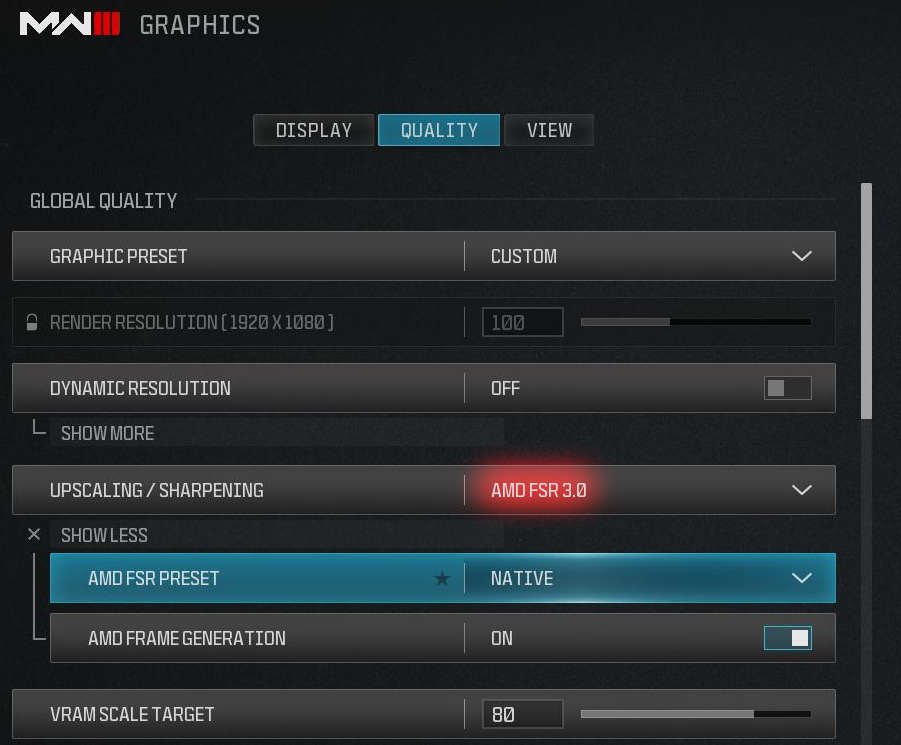Click the Dynamic Resolution label

click(140, 388)
